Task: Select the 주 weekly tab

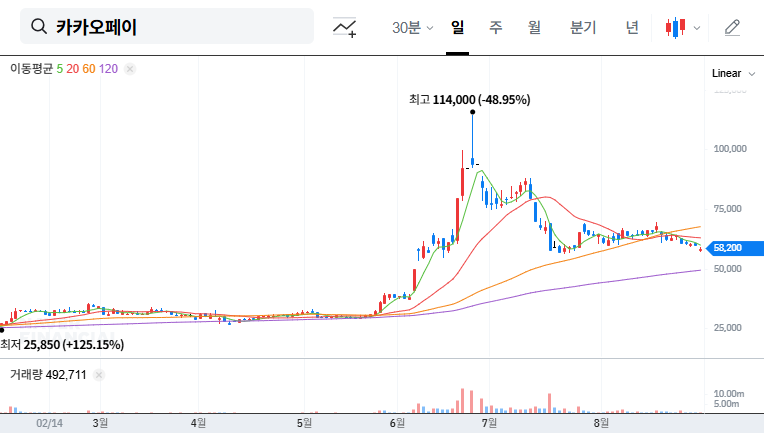Action: coord(496,27)
